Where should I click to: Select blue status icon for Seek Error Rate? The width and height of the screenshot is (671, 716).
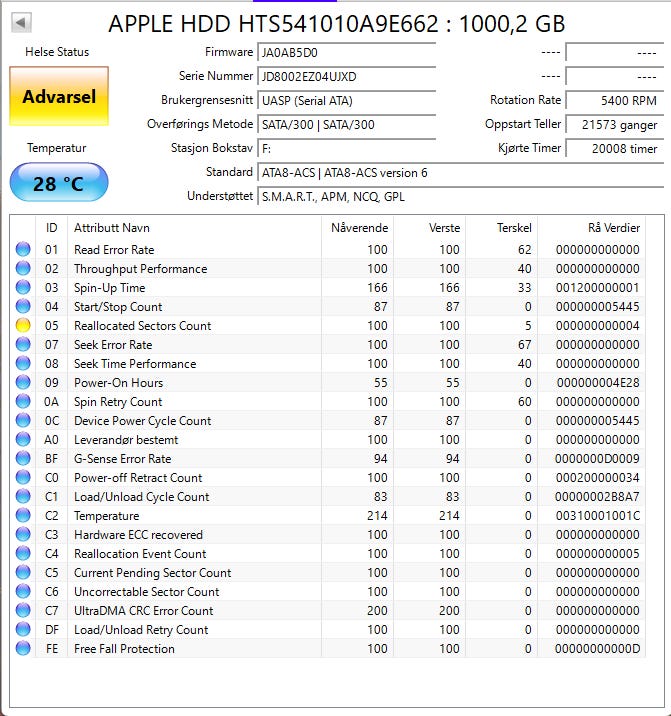23,344
